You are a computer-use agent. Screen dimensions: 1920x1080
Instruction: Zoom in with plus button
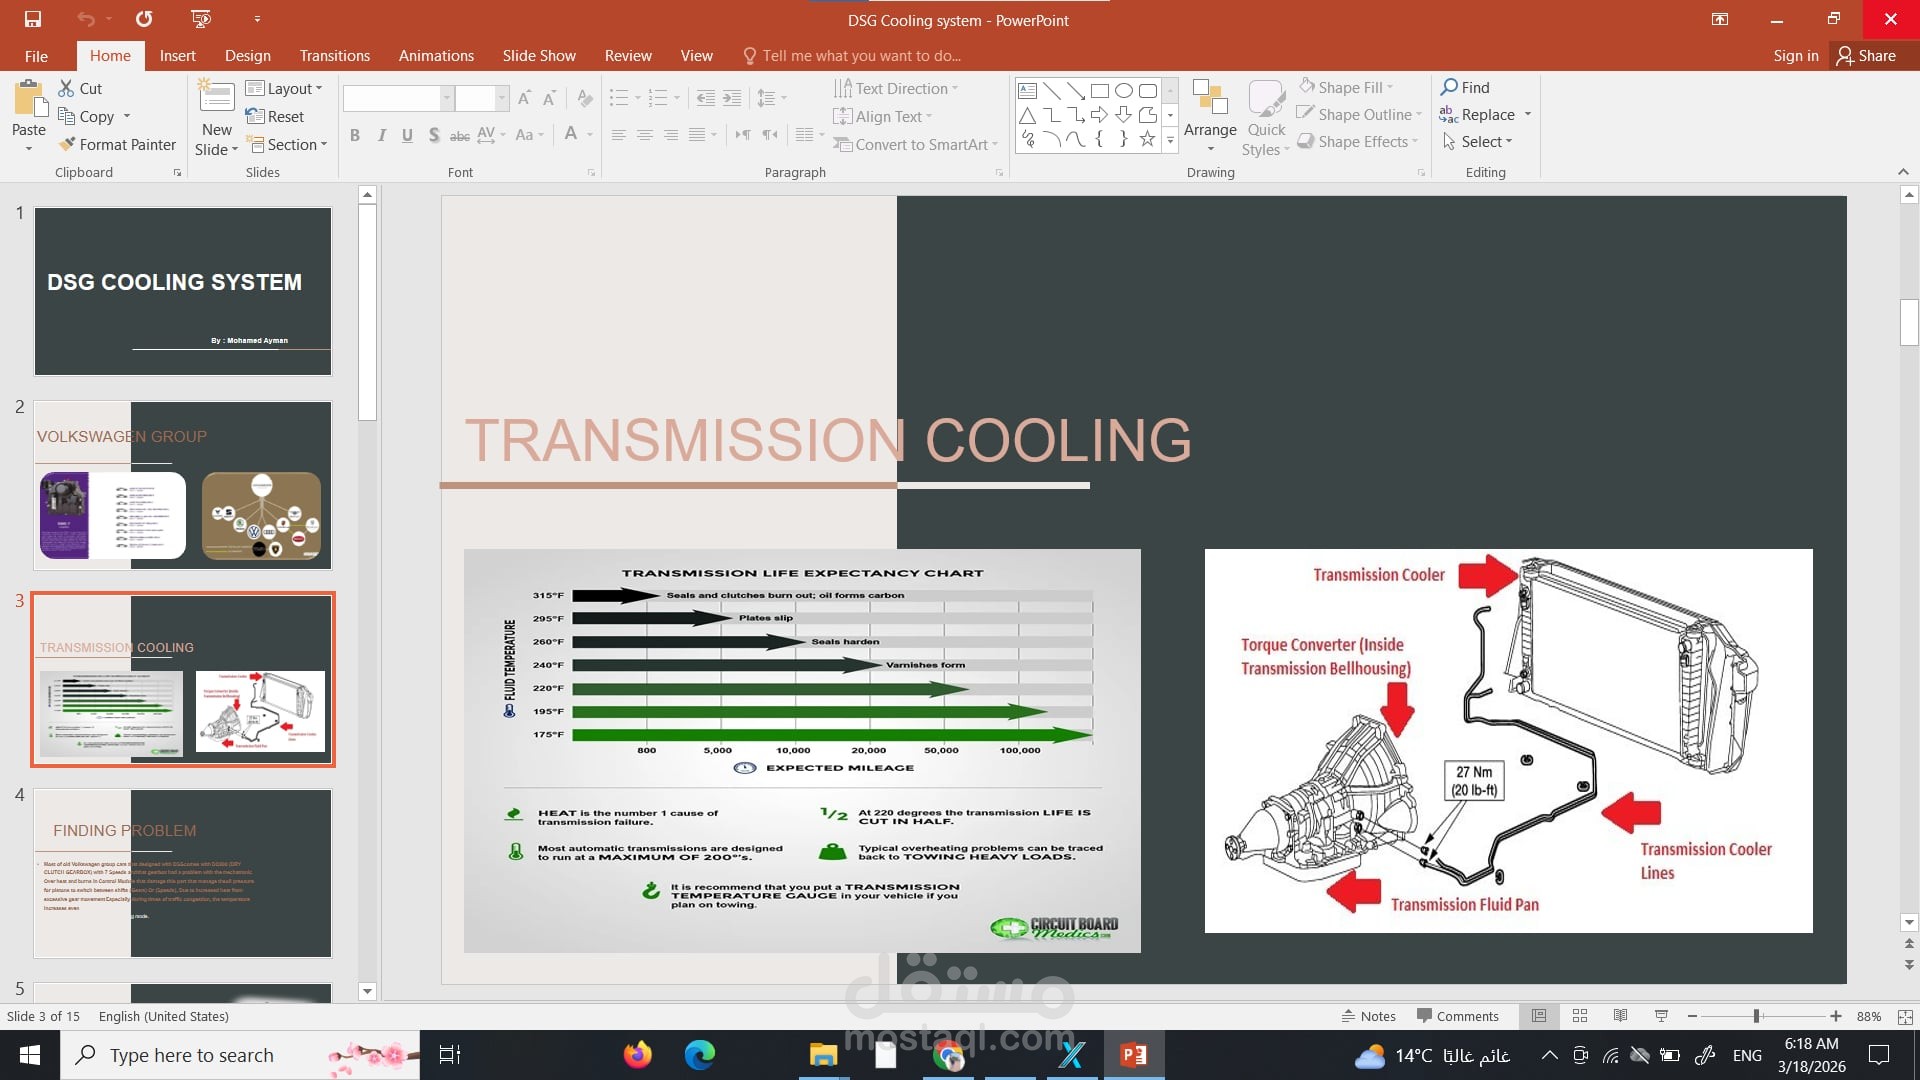click(x=1836, y=1016)
